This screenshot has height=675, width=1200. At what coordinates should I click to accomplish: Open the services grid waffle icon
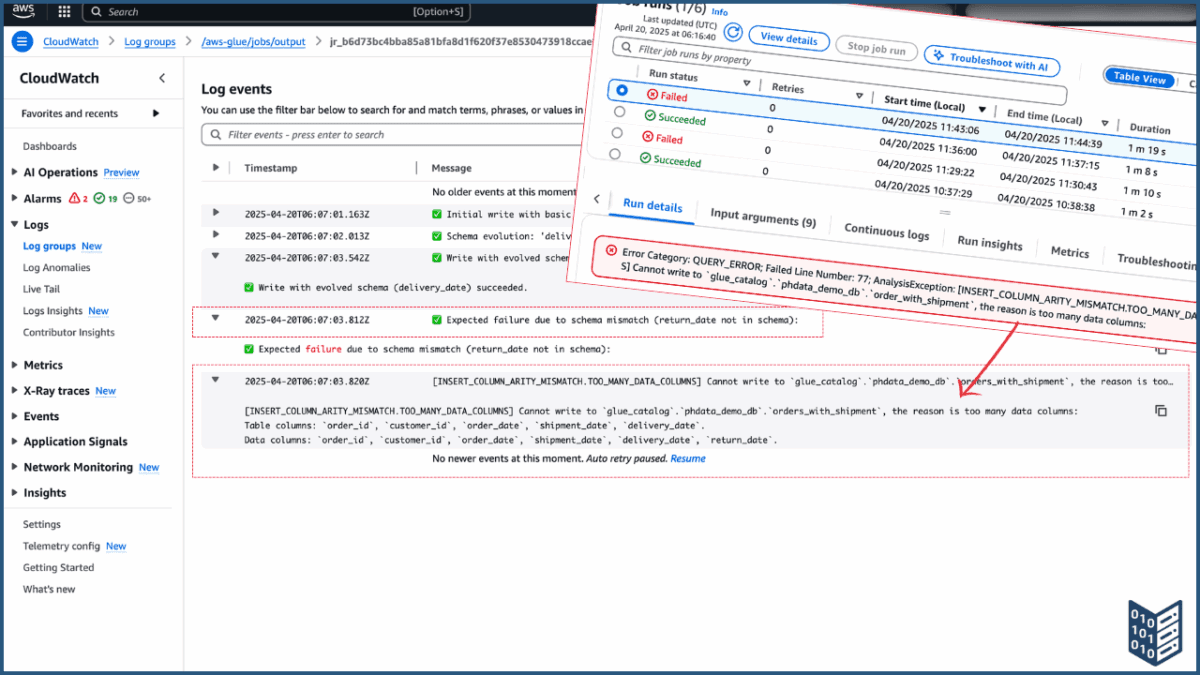pos(62,12)
